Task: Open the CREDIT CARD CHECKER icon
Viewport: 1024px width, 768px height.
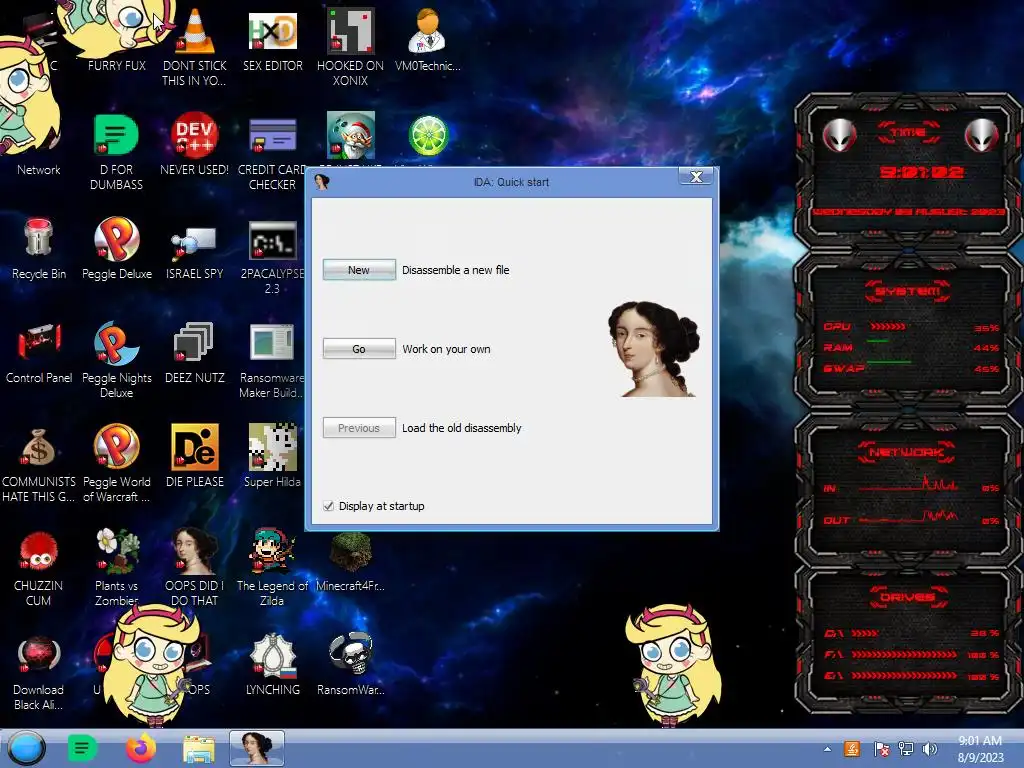Action: tap(272, 152)
